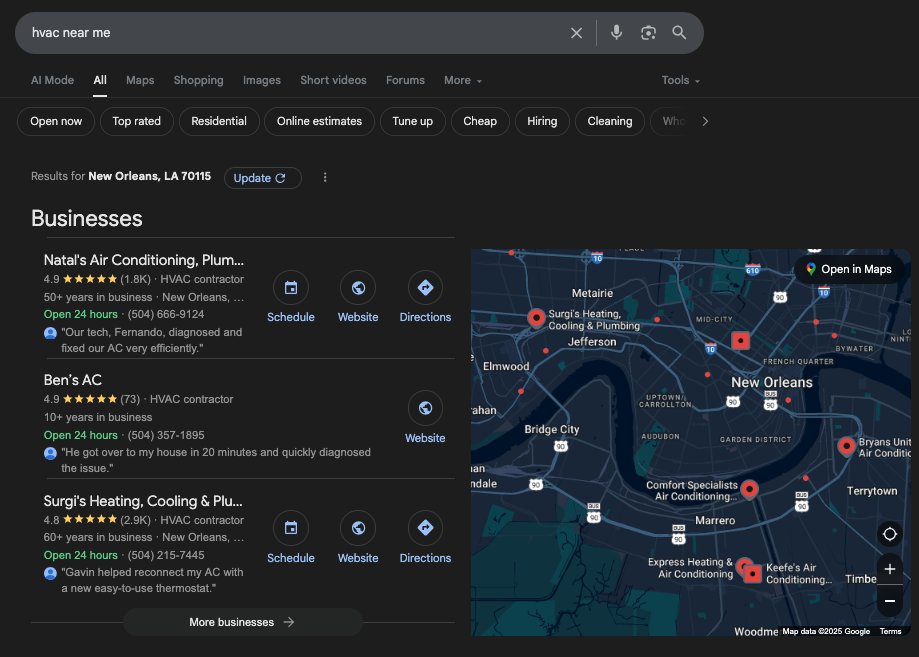
Task: Schedule with Natal's Air Conditioning
Action: tap(291, 297)
